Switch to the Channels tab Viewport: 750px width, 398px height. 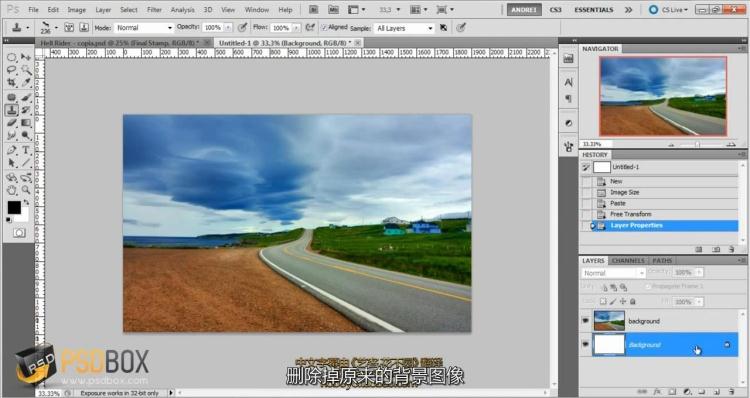[628, 261]
